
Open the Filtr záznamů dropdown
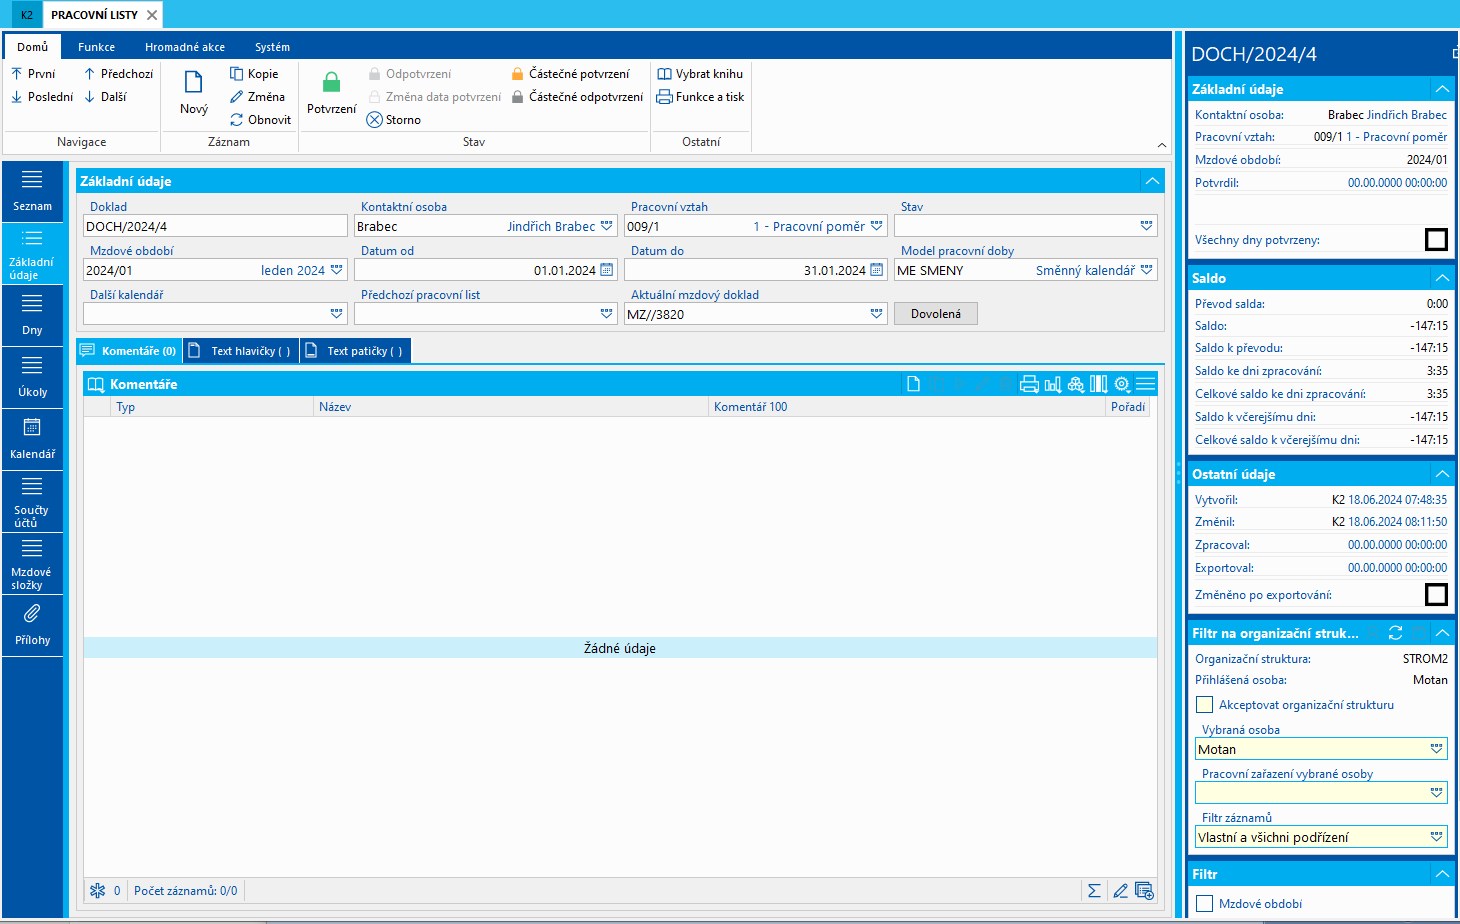(x=1437, y=837)
